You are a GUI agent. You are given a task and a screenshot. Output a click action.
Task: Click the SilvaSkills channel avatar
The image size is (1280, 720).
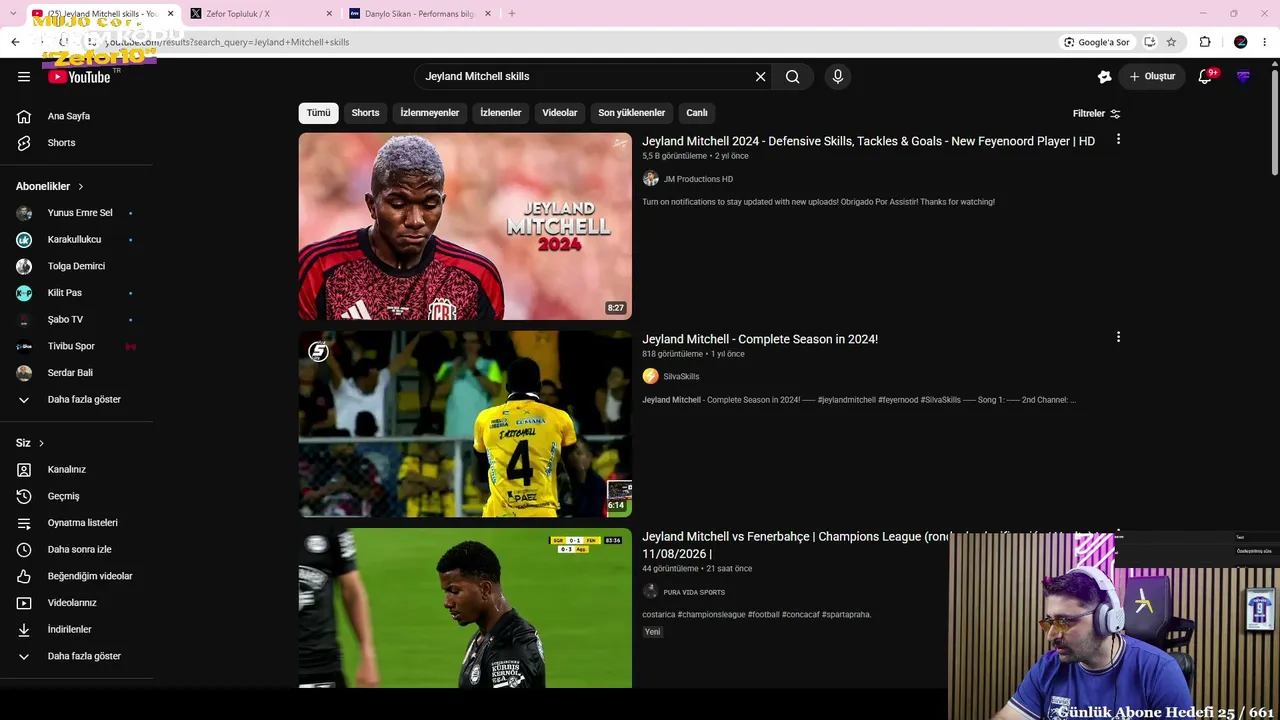(x=651, y=376)
